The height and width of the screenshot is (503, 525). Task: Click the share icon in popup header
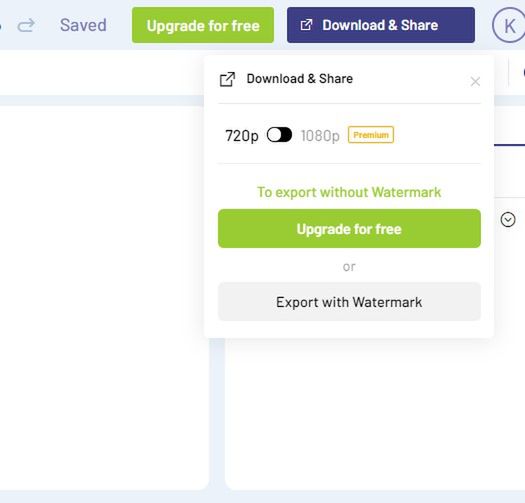227,79
